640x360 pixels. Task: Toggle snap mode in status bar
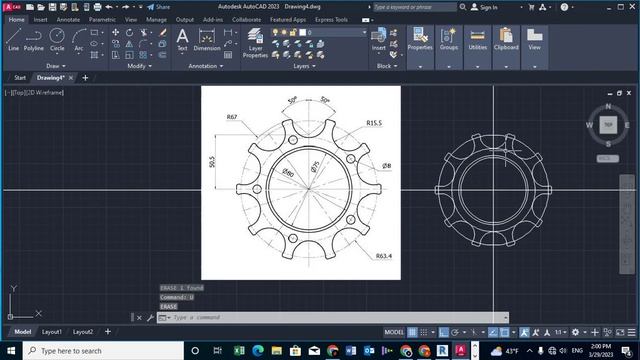pyautogui.click(x=424, y=332)
